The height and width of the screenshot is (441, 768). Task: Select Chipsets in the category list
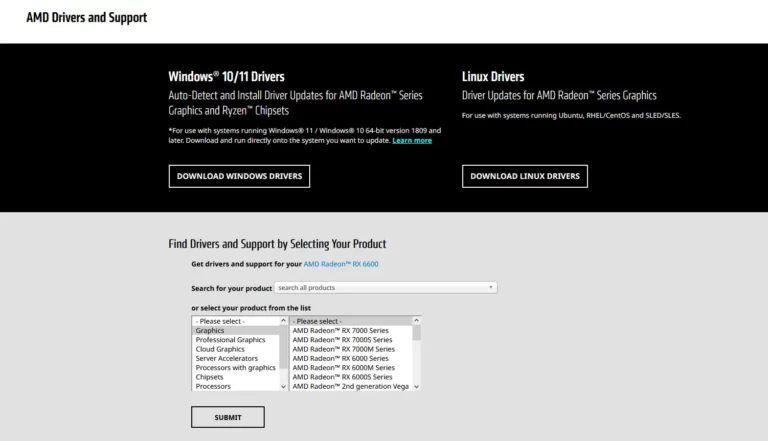(x=236, y=377)
